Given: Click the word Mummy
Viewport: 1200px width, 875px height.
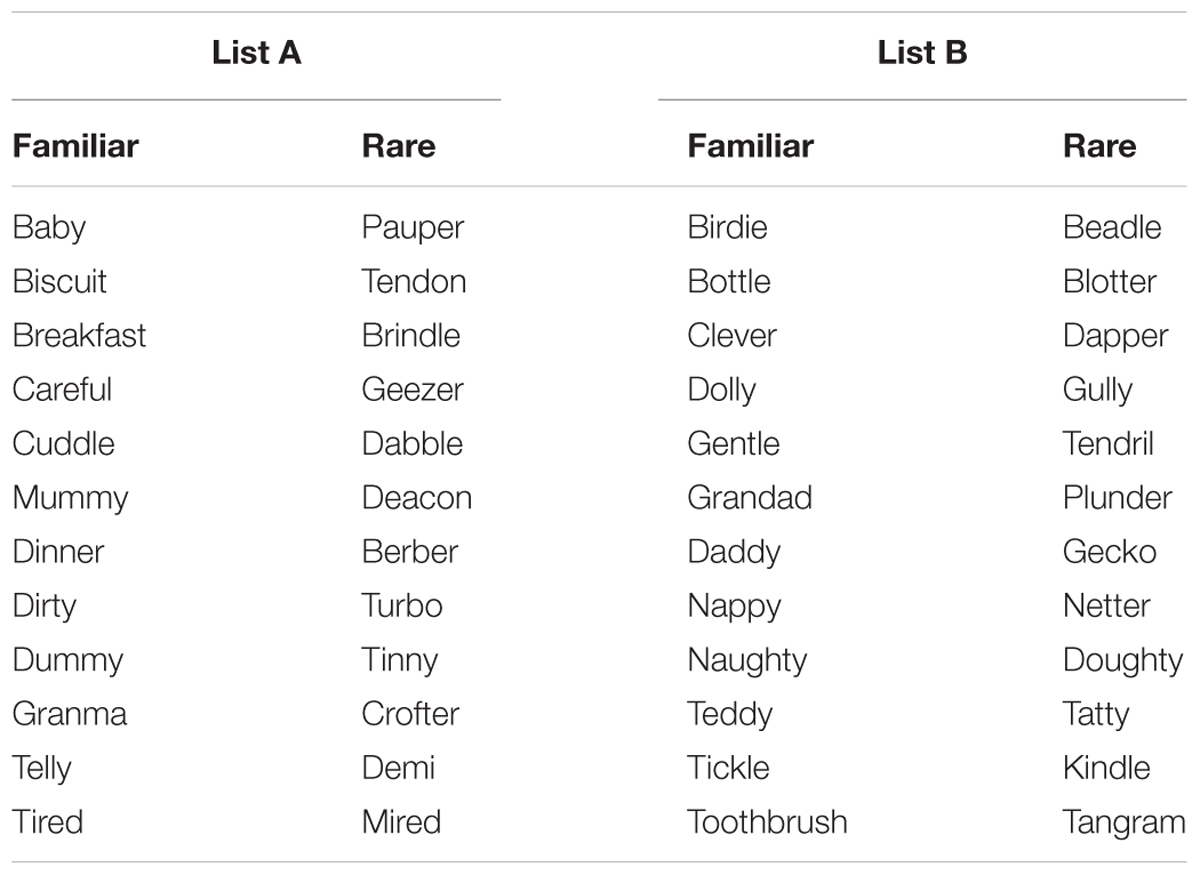Looking at the screenshot, I should [70, 499].
